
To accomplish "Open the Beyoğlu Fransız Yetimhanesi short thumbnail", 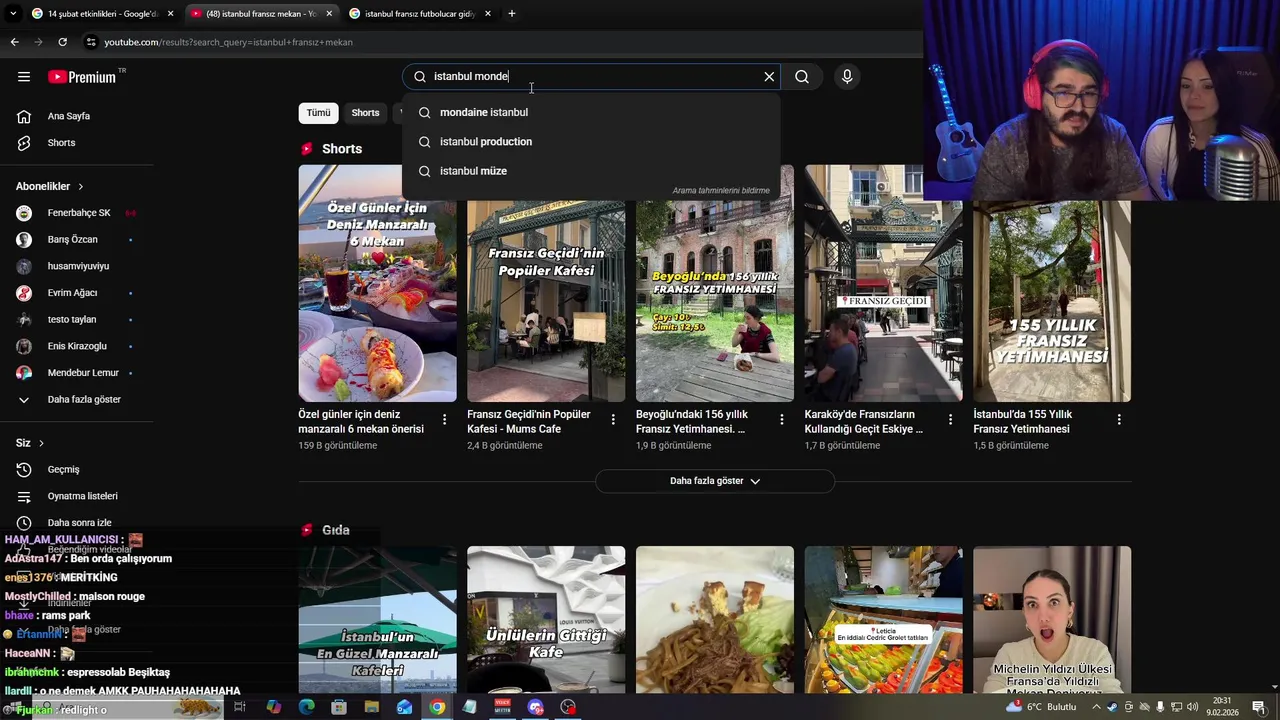I will click(x=715, y=283).
